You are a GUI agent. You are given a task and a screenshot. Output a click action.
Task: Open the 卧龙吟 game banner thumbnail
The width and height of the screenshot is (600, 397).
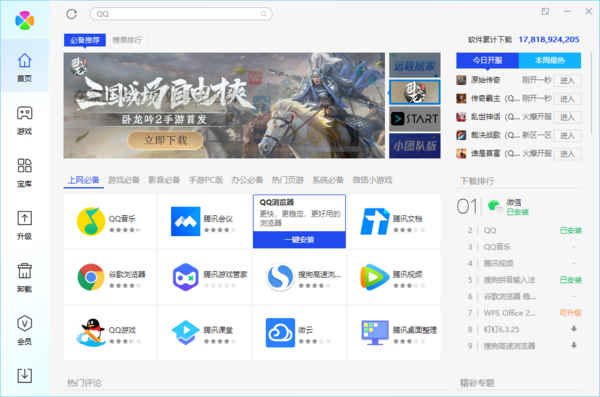pos(415,92)
